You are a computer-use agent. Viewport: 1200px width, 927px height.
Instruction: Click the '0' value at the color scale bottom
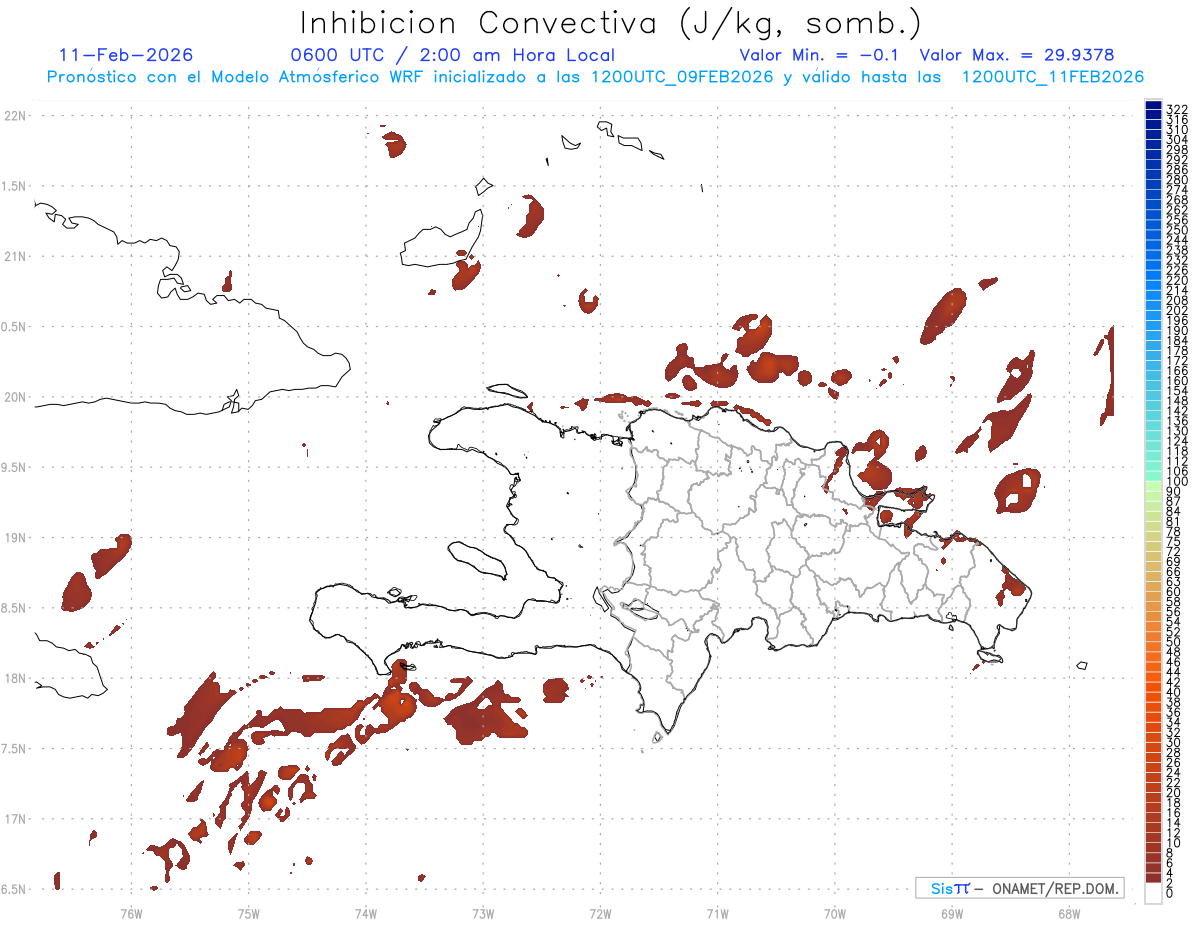click(x=1170, y=892)
